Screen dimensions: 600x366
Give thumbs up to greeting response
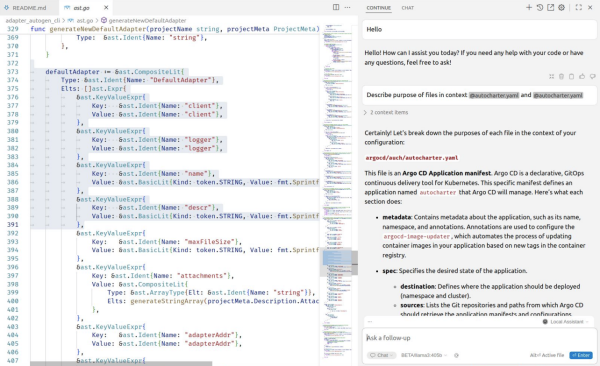coord(582,77)
